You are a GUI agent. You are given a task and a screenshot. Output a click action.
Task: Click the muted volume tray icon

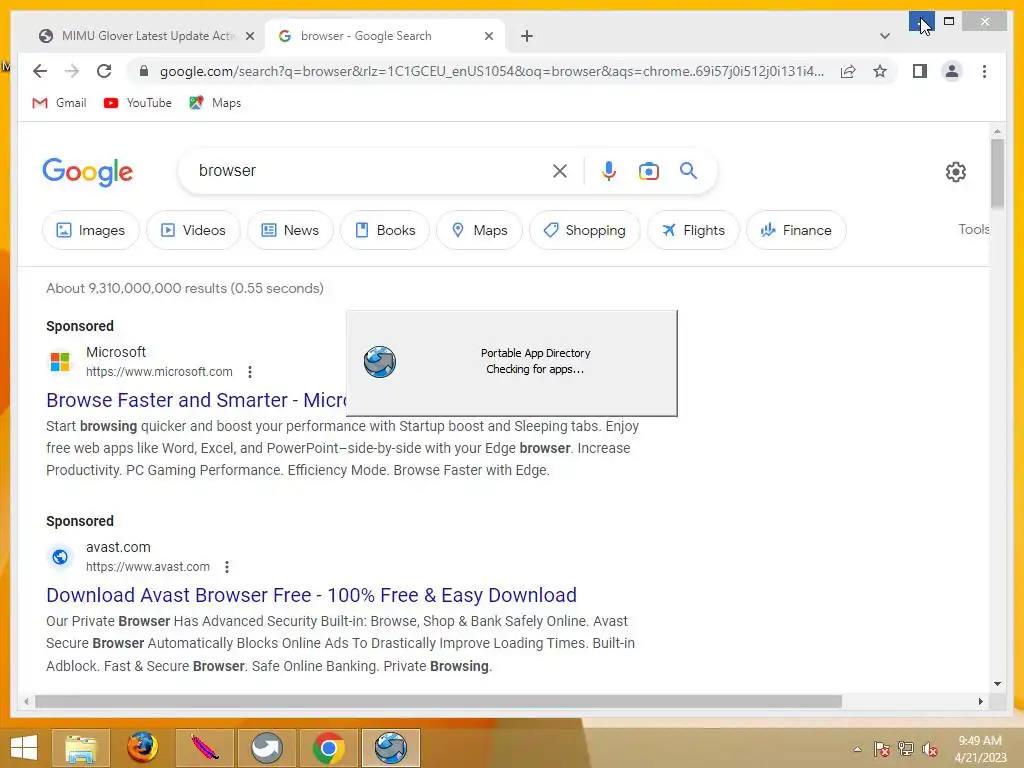pyautogui.click(x=930, y=749)
